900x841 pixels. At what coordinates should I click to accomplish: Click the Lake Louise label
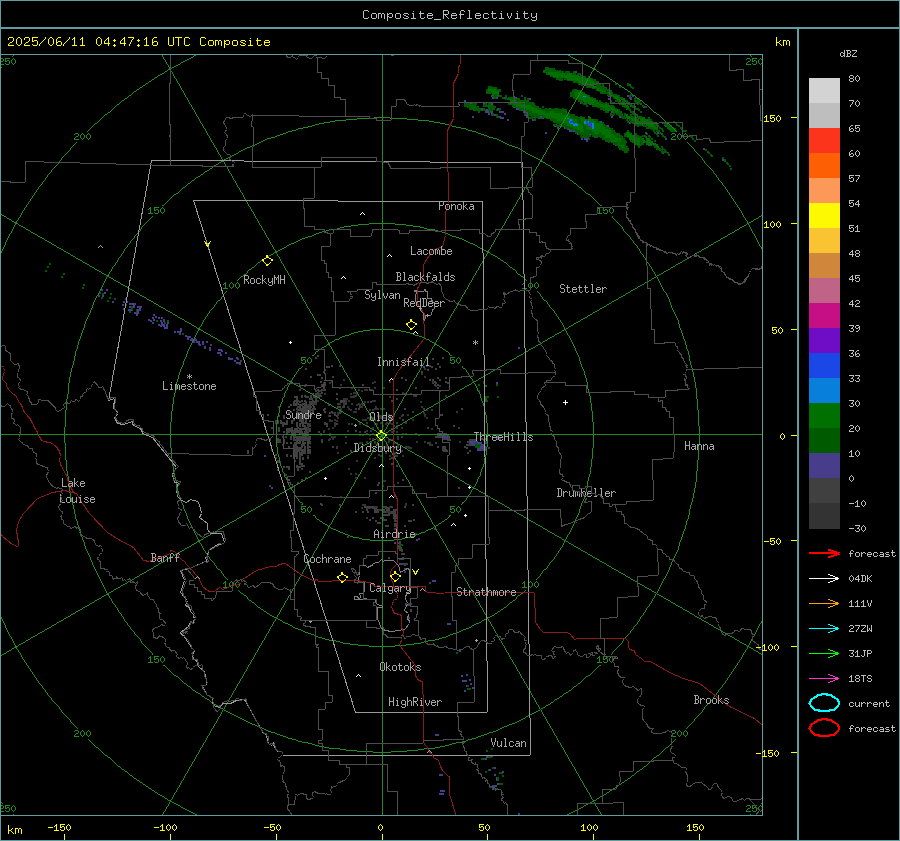pyautogui.click(x=77, y=491)
